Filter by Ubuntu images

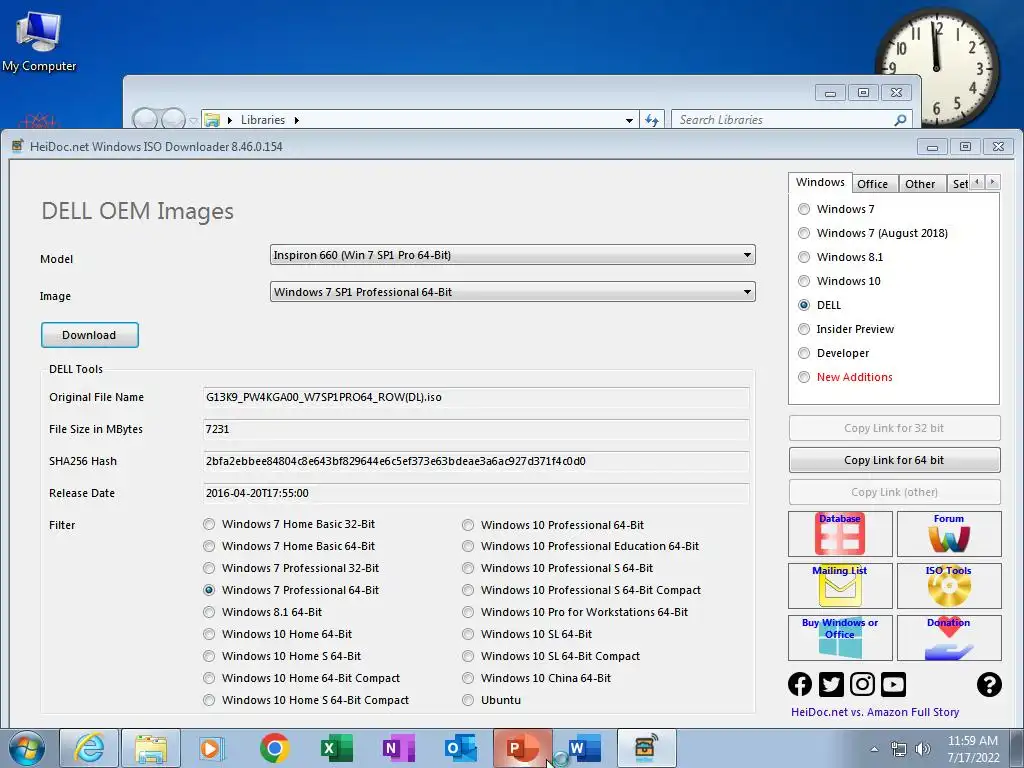[x=468, y=700]
